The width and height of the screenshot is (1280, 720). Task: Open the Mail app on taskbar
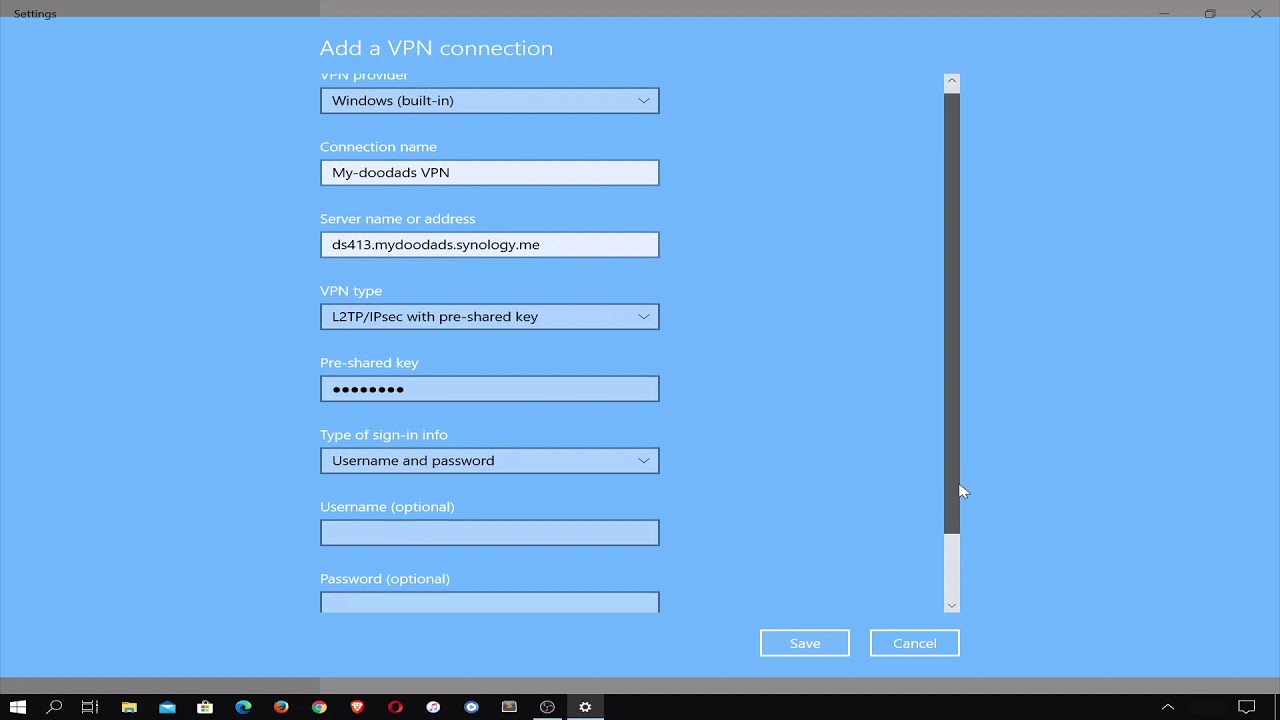(x=167, y=707)
